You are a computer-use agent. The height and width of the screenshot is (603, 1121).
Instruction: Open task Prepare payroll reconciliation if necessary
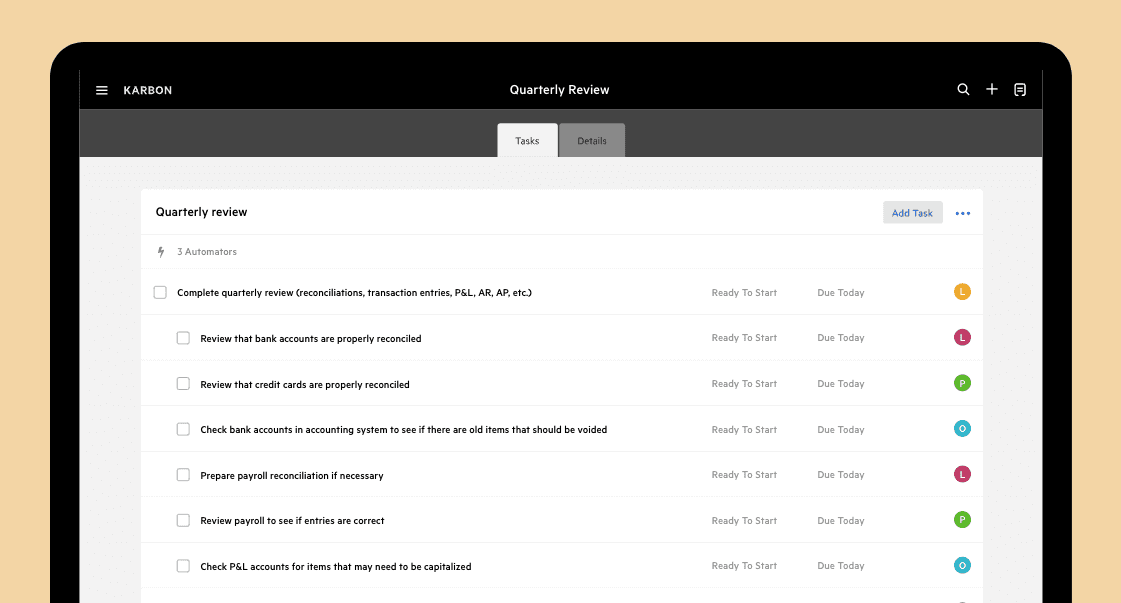click(x=292, y=475)
